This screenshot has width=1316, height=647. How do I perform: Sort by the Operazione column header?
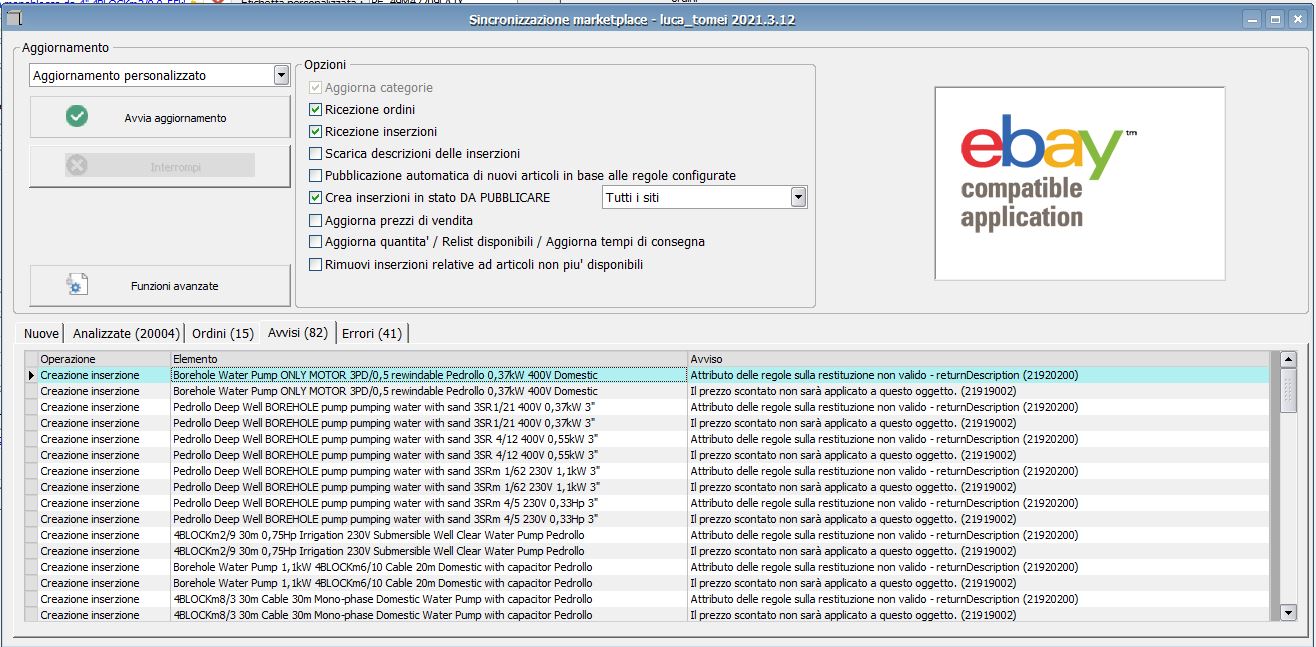[104, 359]
